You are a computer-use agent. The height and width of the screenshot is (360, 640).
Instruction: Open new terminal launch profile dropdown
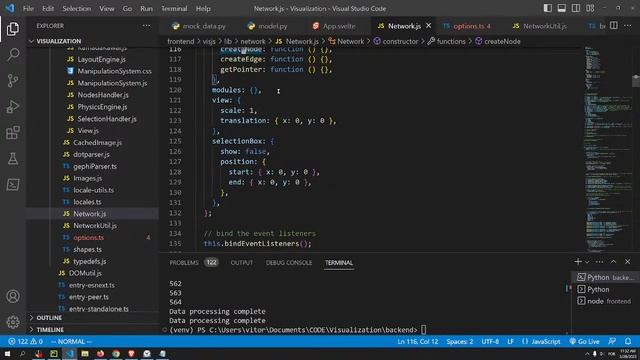click(x=587, y=262)
